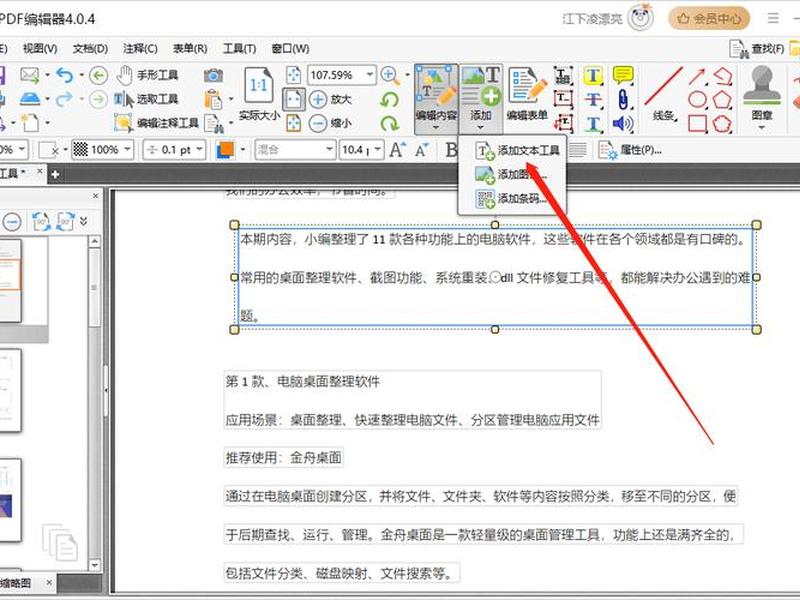
Task: Select the Polygon shape tool
Action: pos(722,99)
